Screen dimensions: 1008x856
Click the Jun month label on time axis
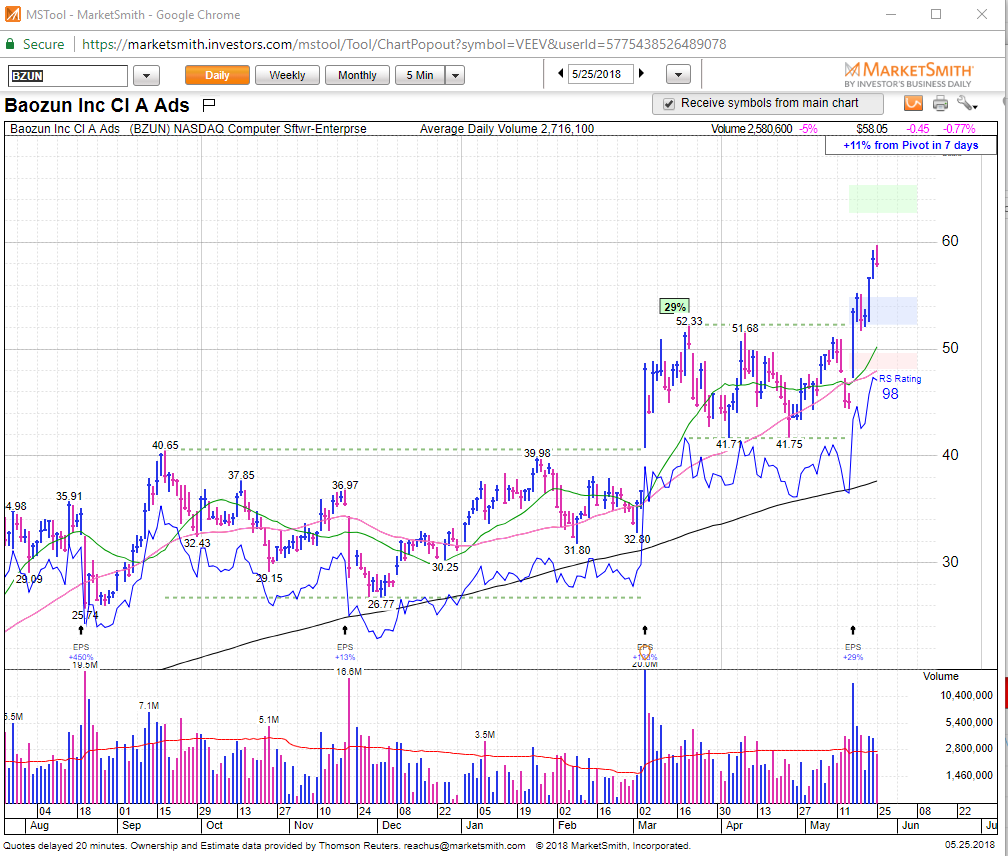tap(910, 825)
